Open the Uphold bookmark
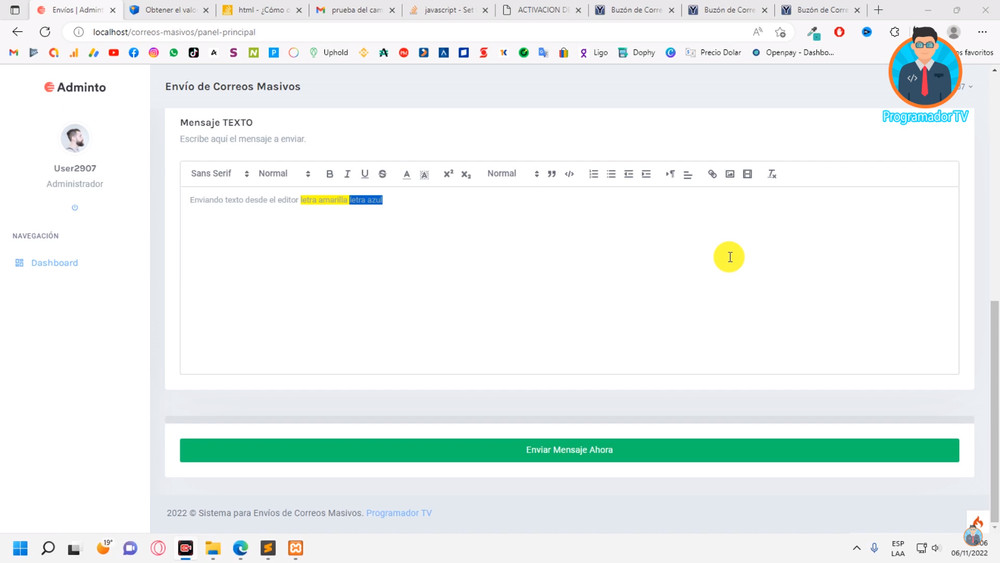 click(328, 53)
